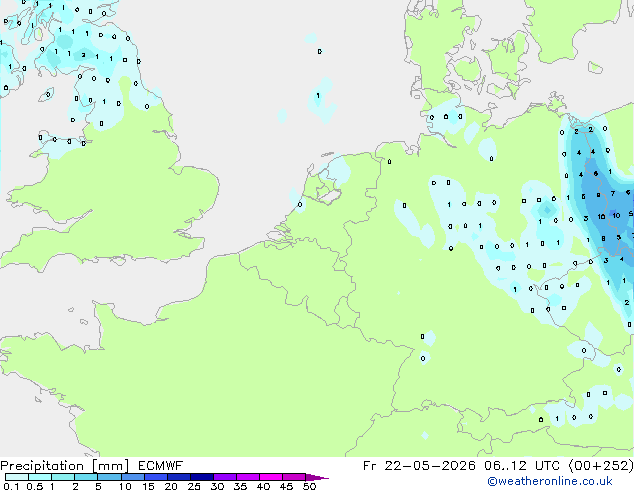
Task: Select the legend label '25'
Action: point(194,486)
